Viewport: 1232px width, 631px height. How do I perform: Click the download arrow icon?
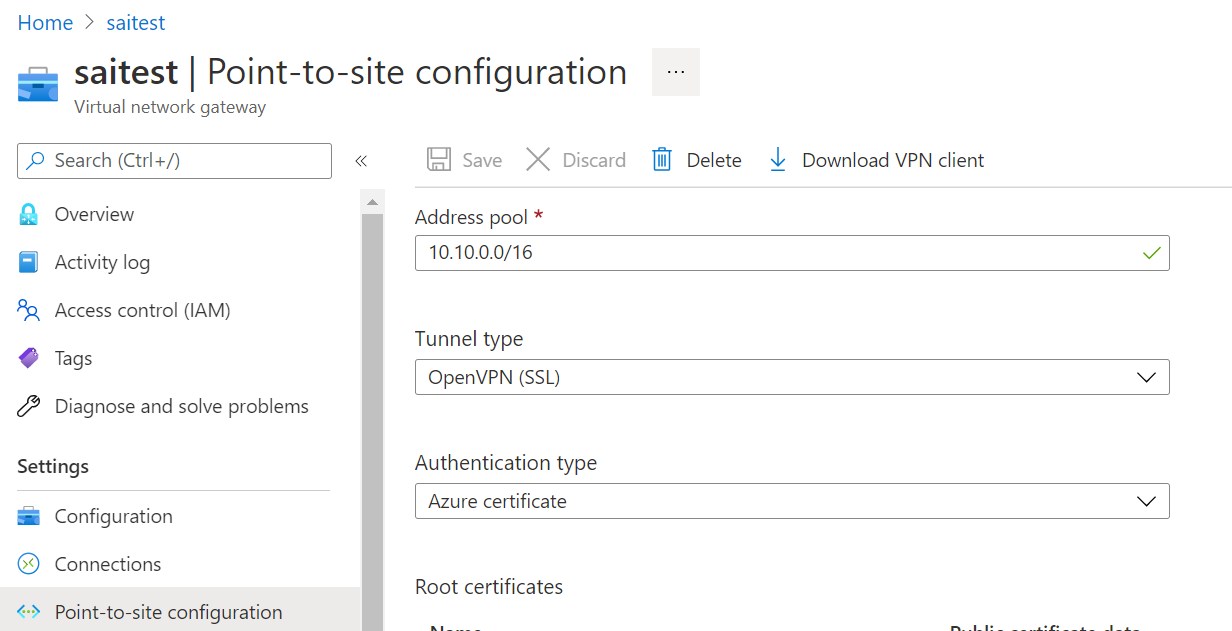778,160
